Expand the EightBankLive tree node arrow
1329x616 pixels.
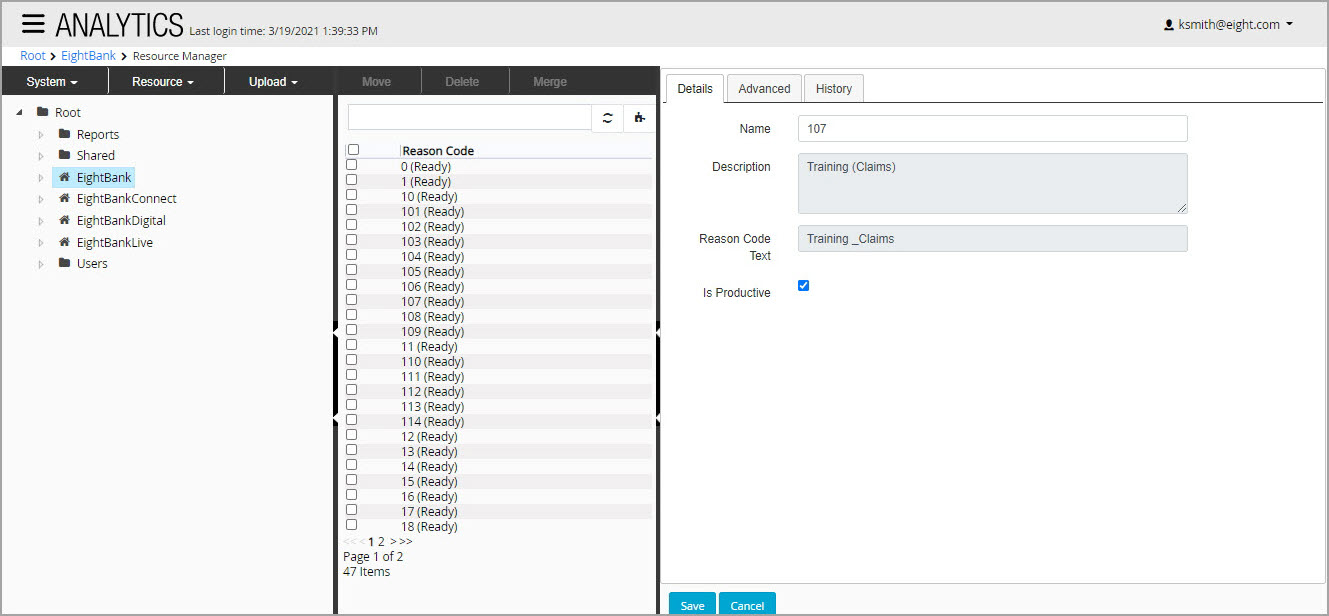(41, 242)
